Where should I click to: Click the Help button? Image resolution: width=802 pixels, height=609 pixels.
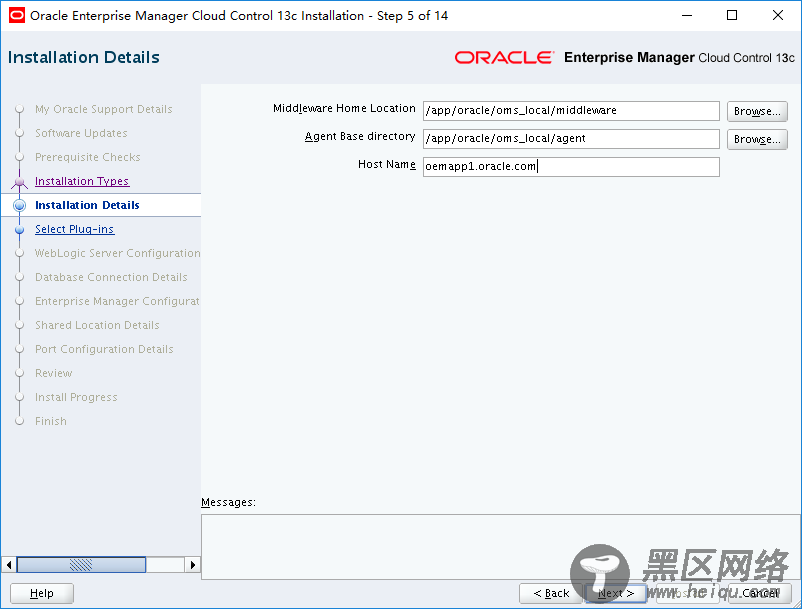pos(42,593)
